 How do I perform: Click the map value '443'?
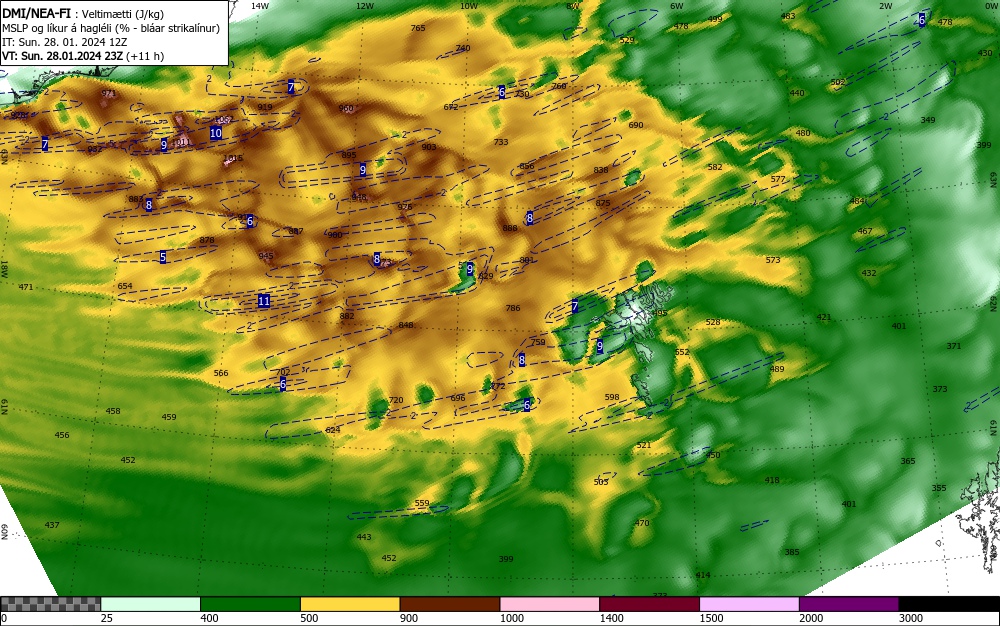[x=364, y=537]
